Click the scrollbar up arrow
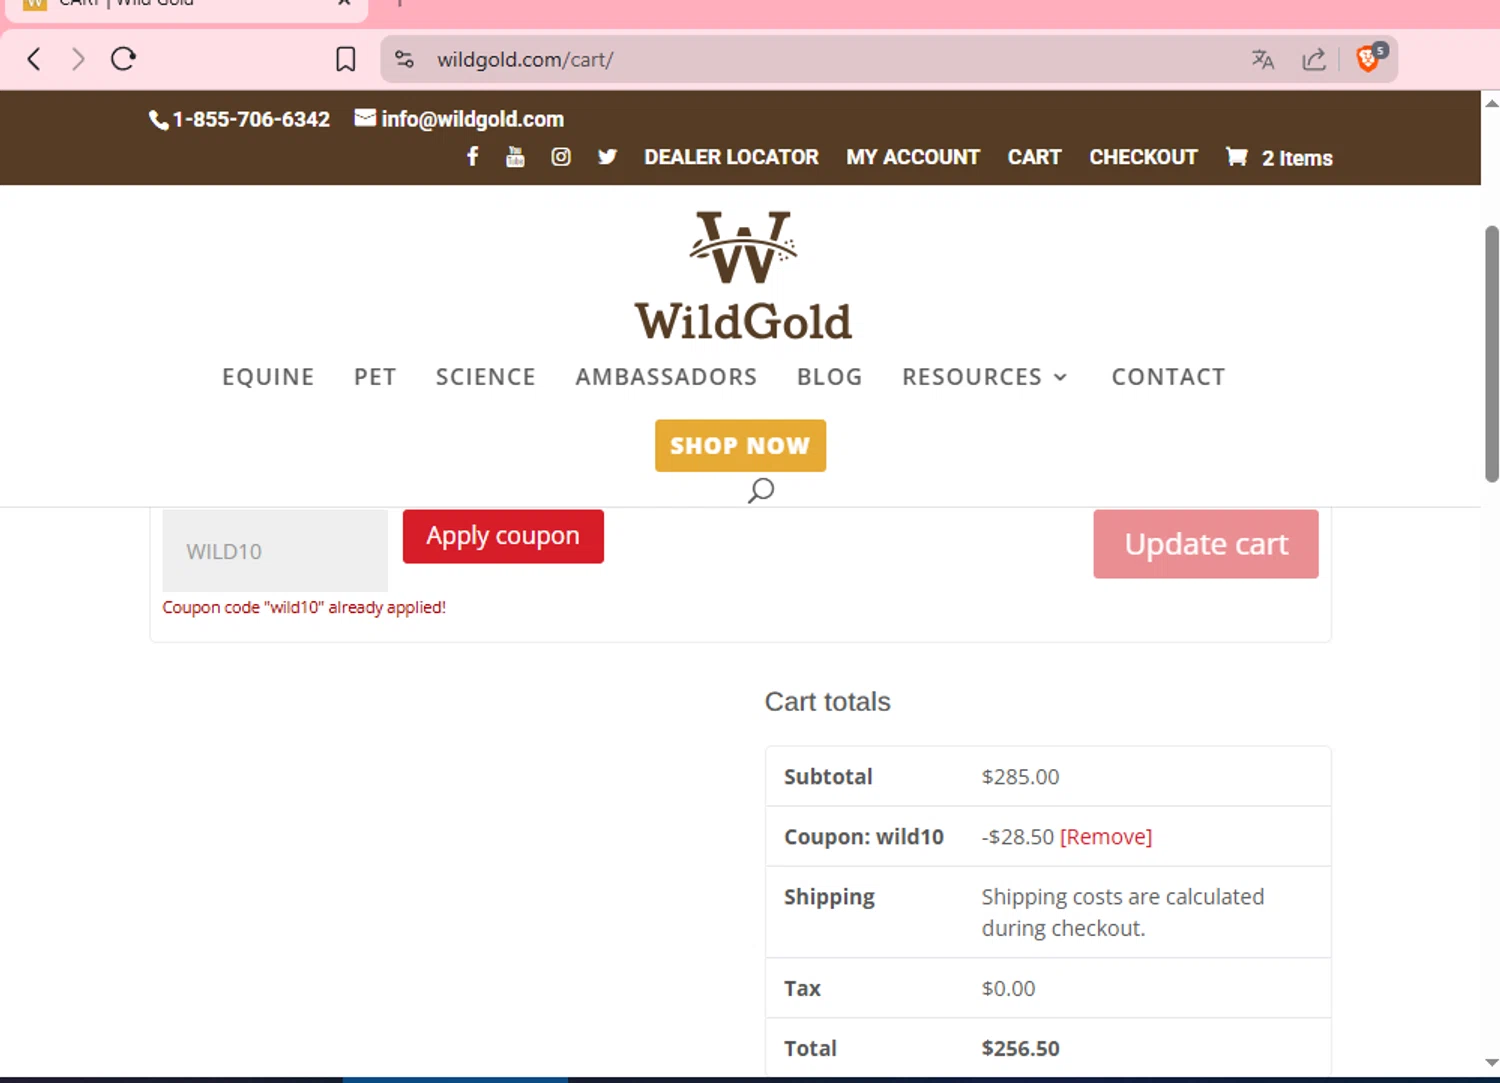This screenshot has height=1083, width=1500. pos(1491,102)
